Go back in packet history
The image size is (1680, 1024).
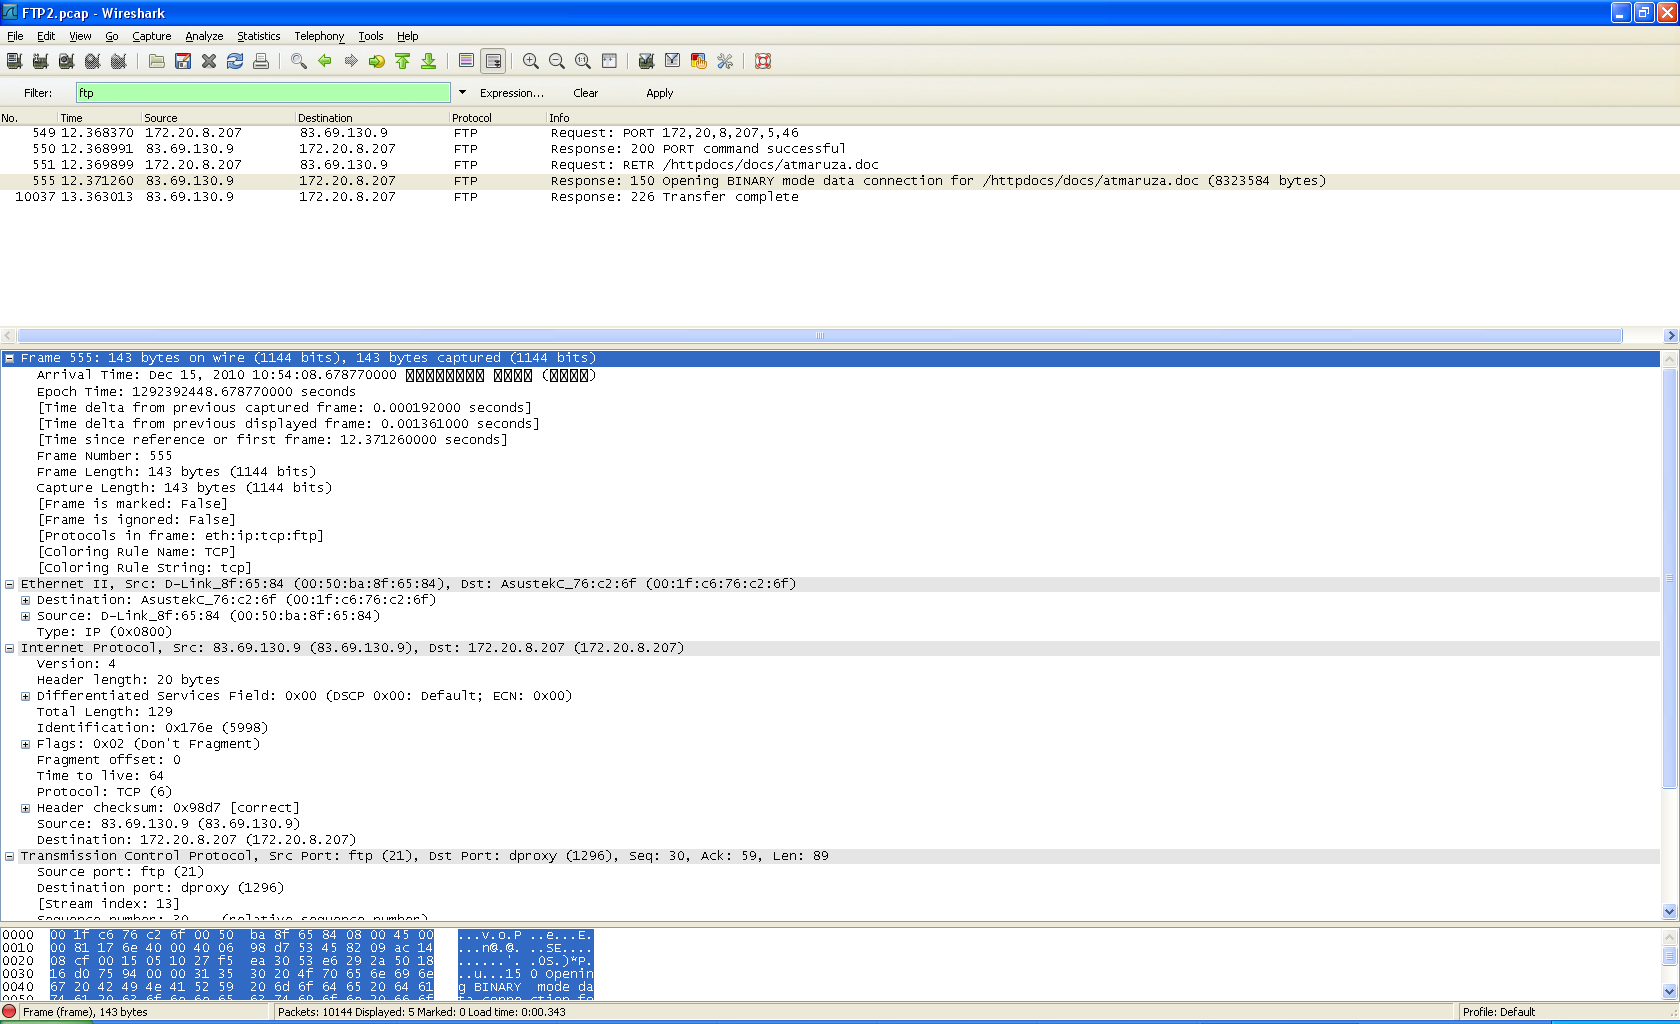324,61
